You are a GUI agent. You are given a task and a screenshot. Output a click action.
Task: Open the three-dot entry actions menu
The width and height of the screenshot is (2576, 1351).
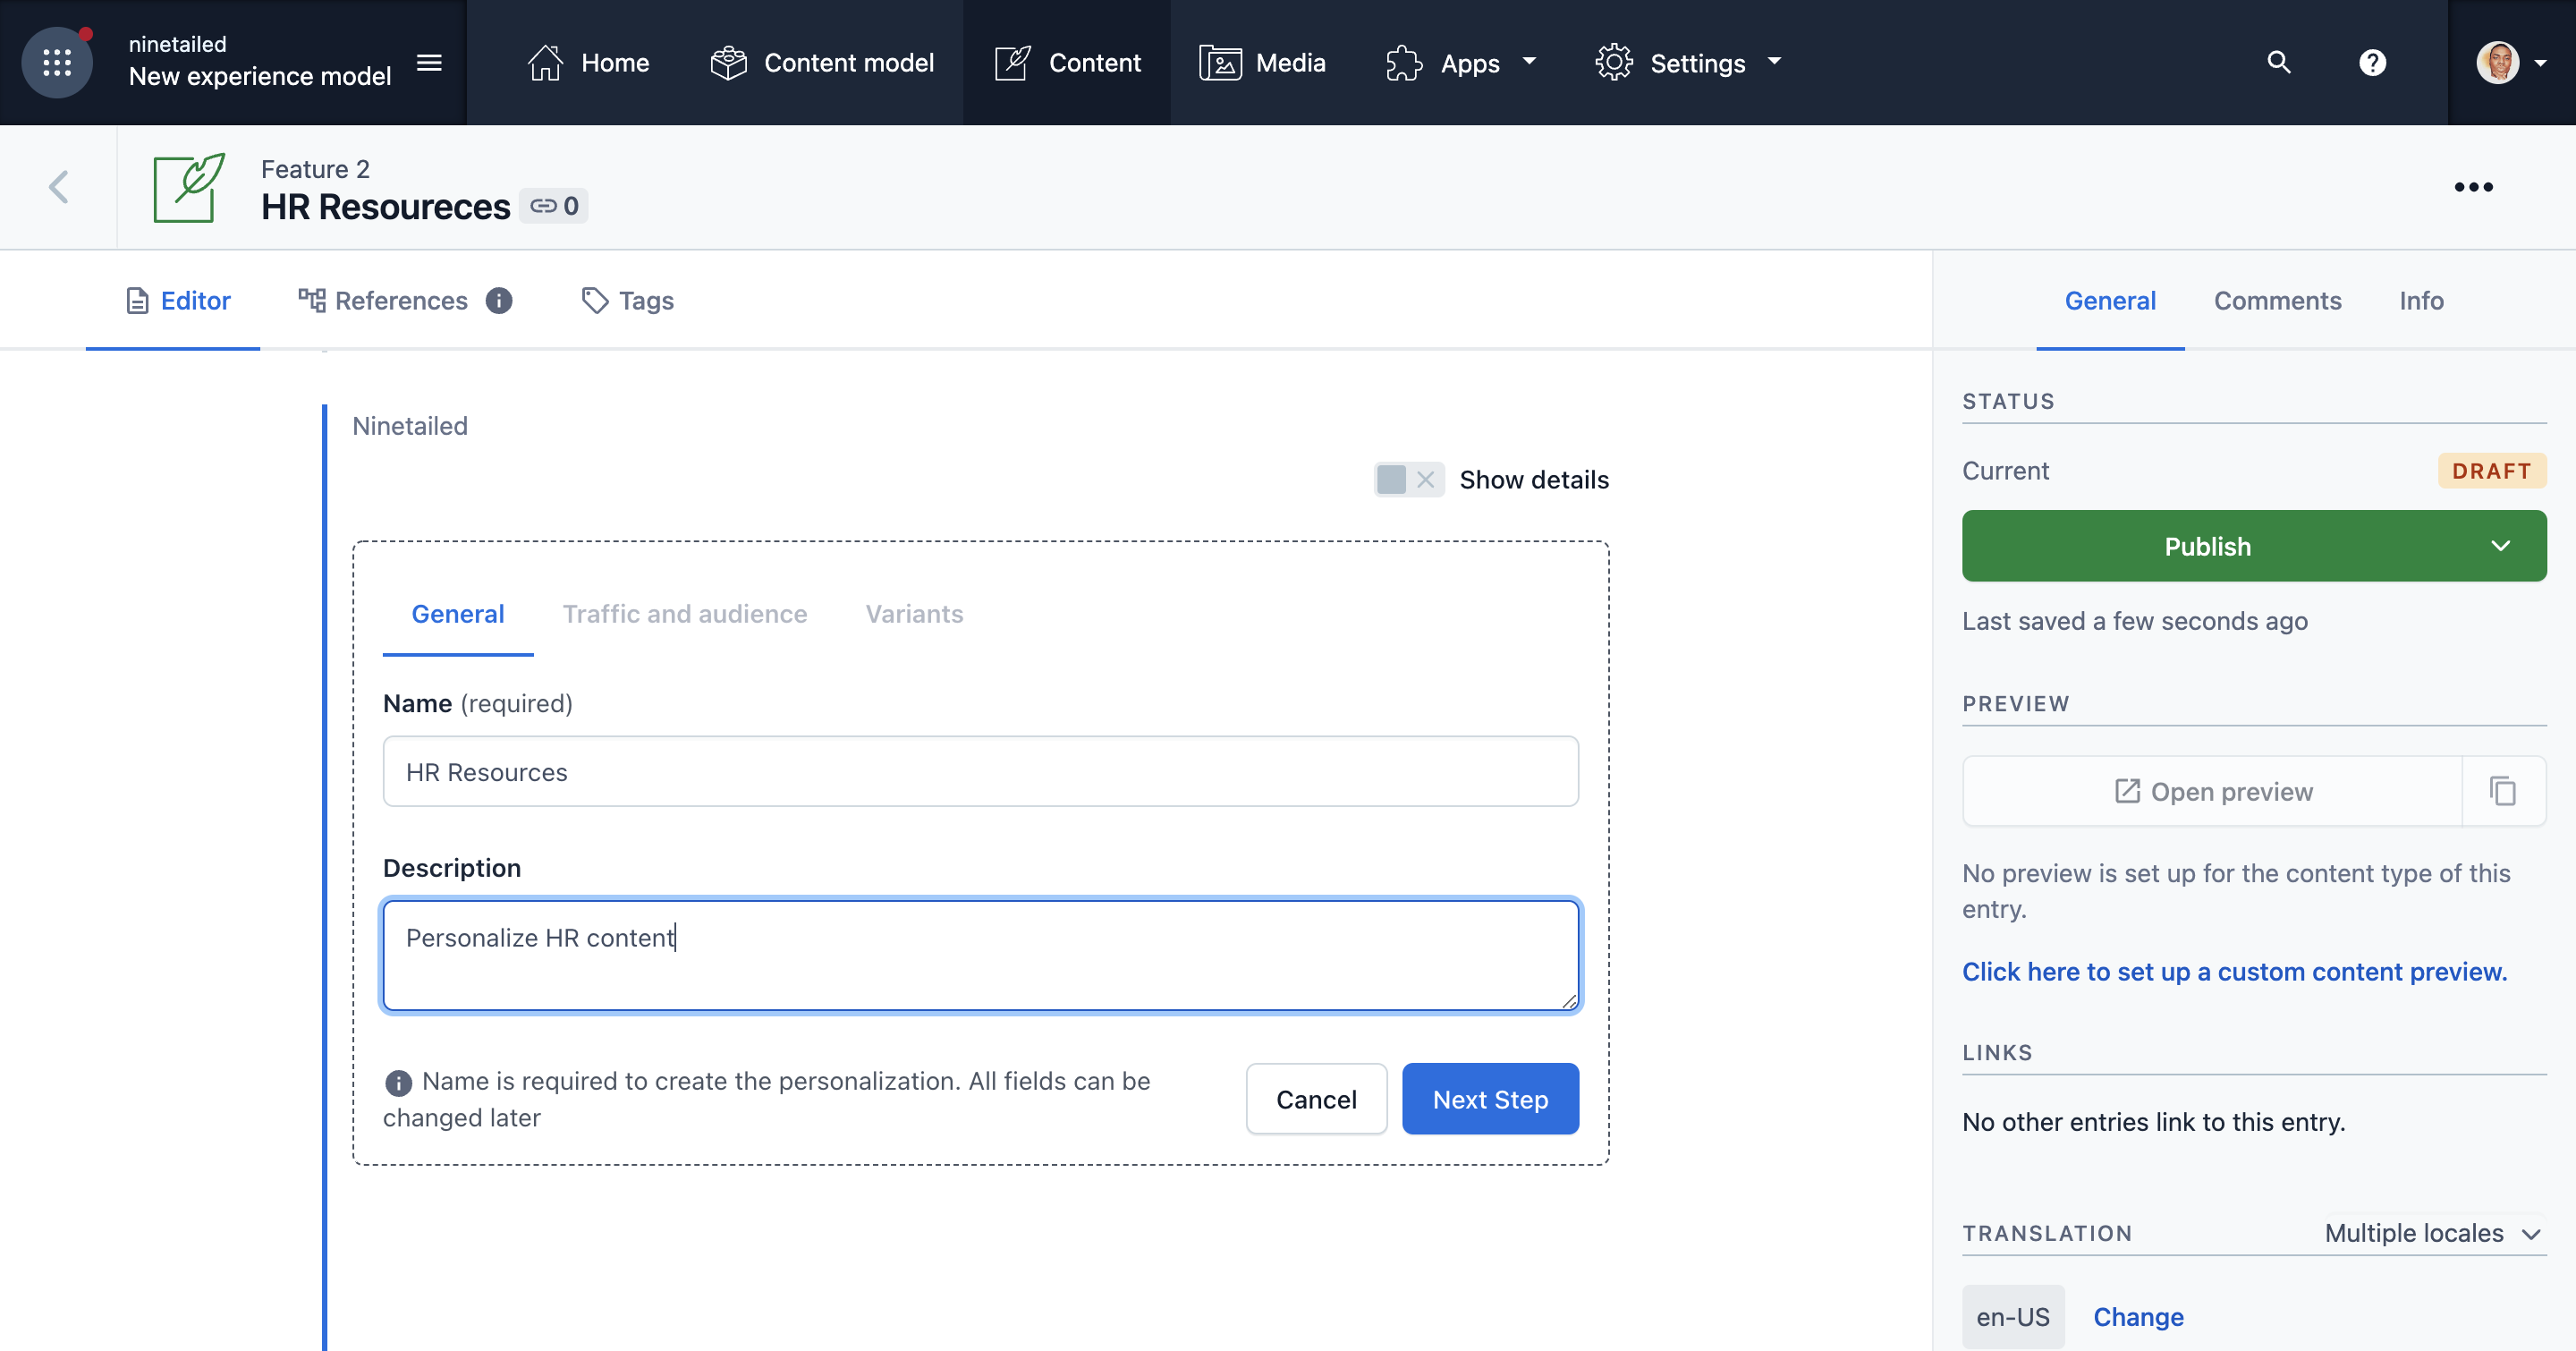(x=2473, y=187)
